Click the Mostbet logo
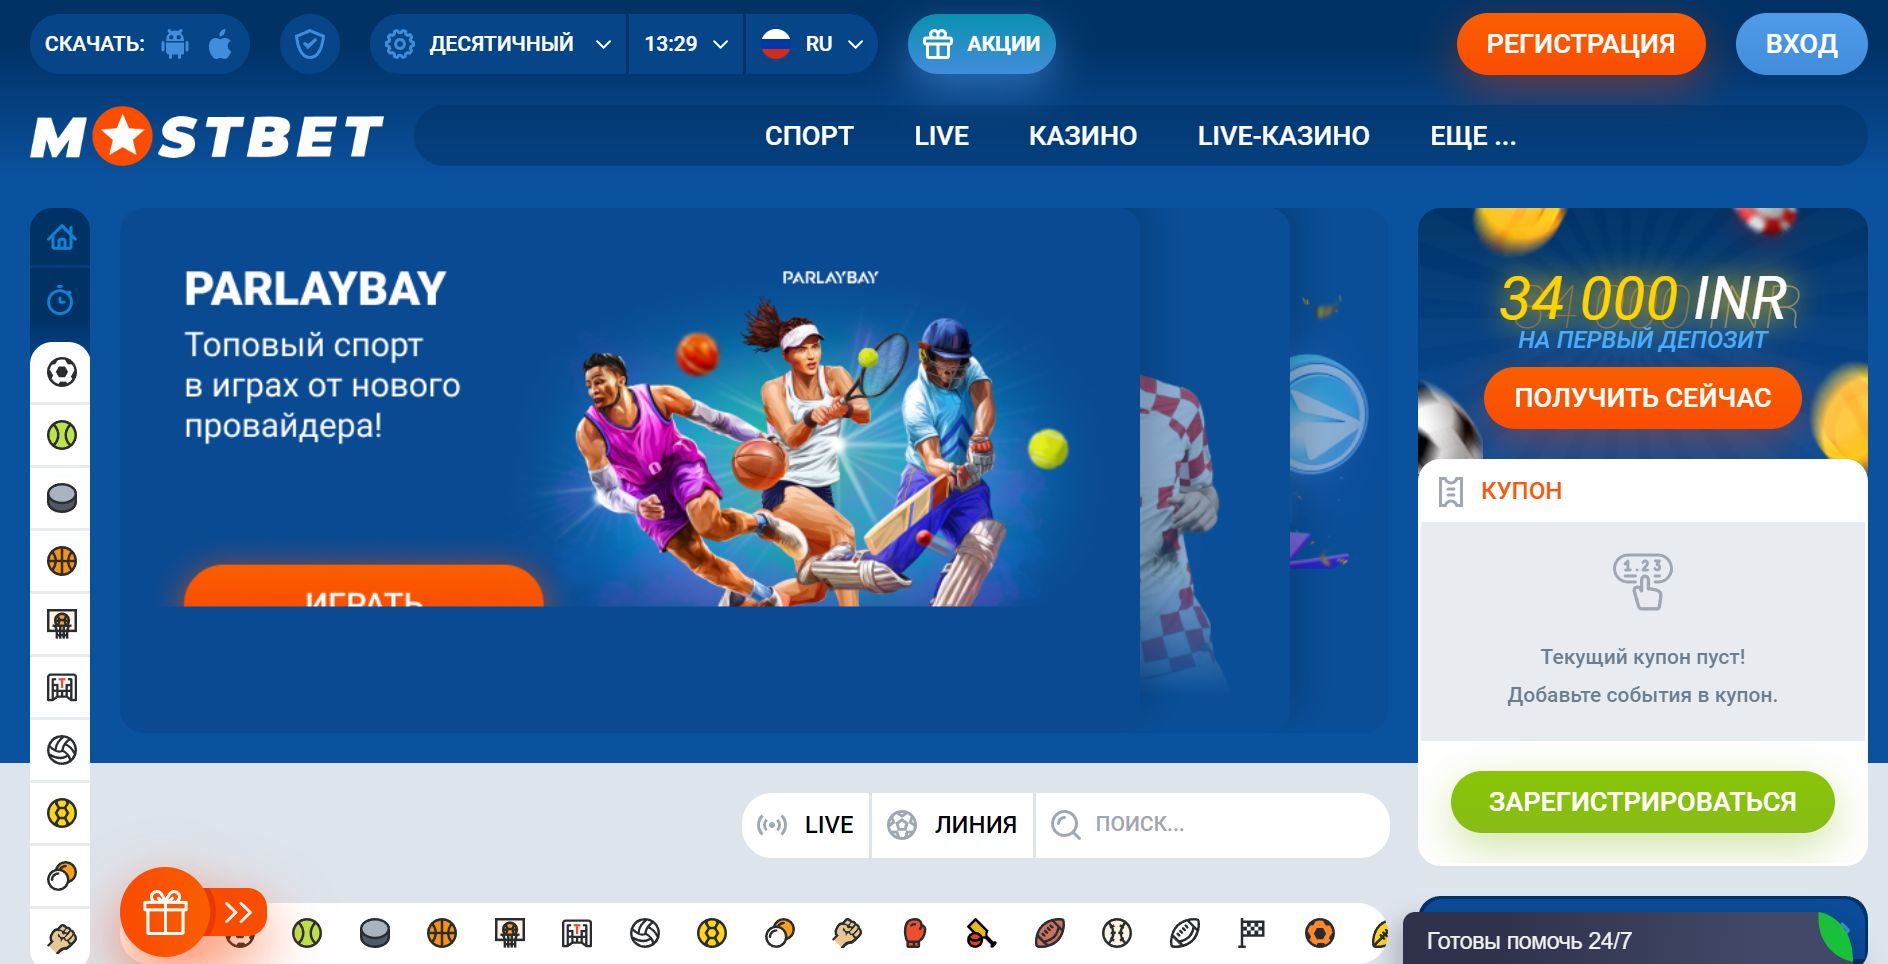 pos(207,136)
